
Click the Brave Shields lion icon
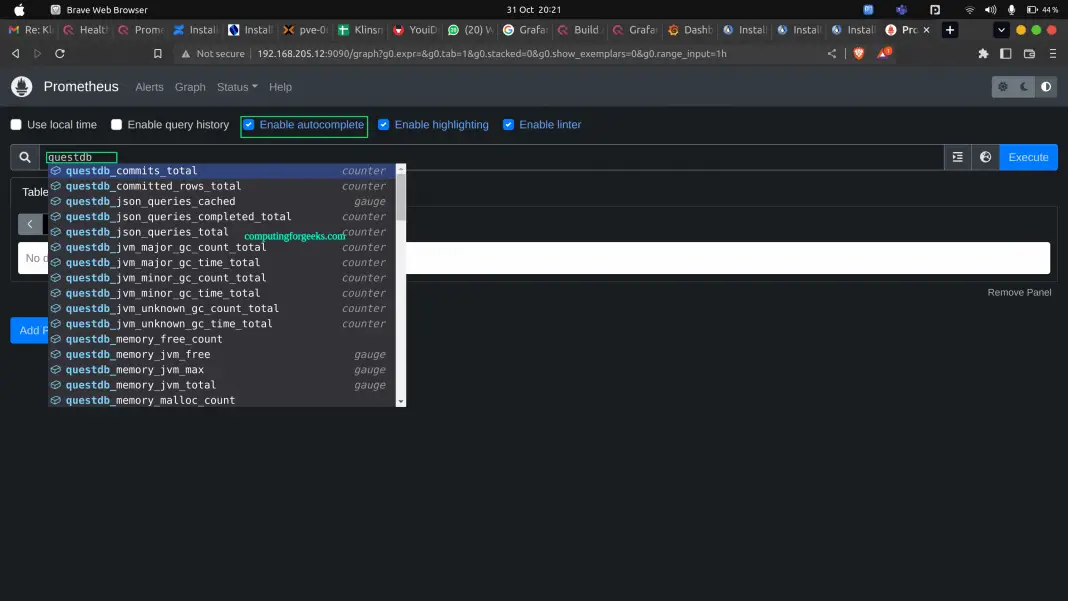(859, 53)
